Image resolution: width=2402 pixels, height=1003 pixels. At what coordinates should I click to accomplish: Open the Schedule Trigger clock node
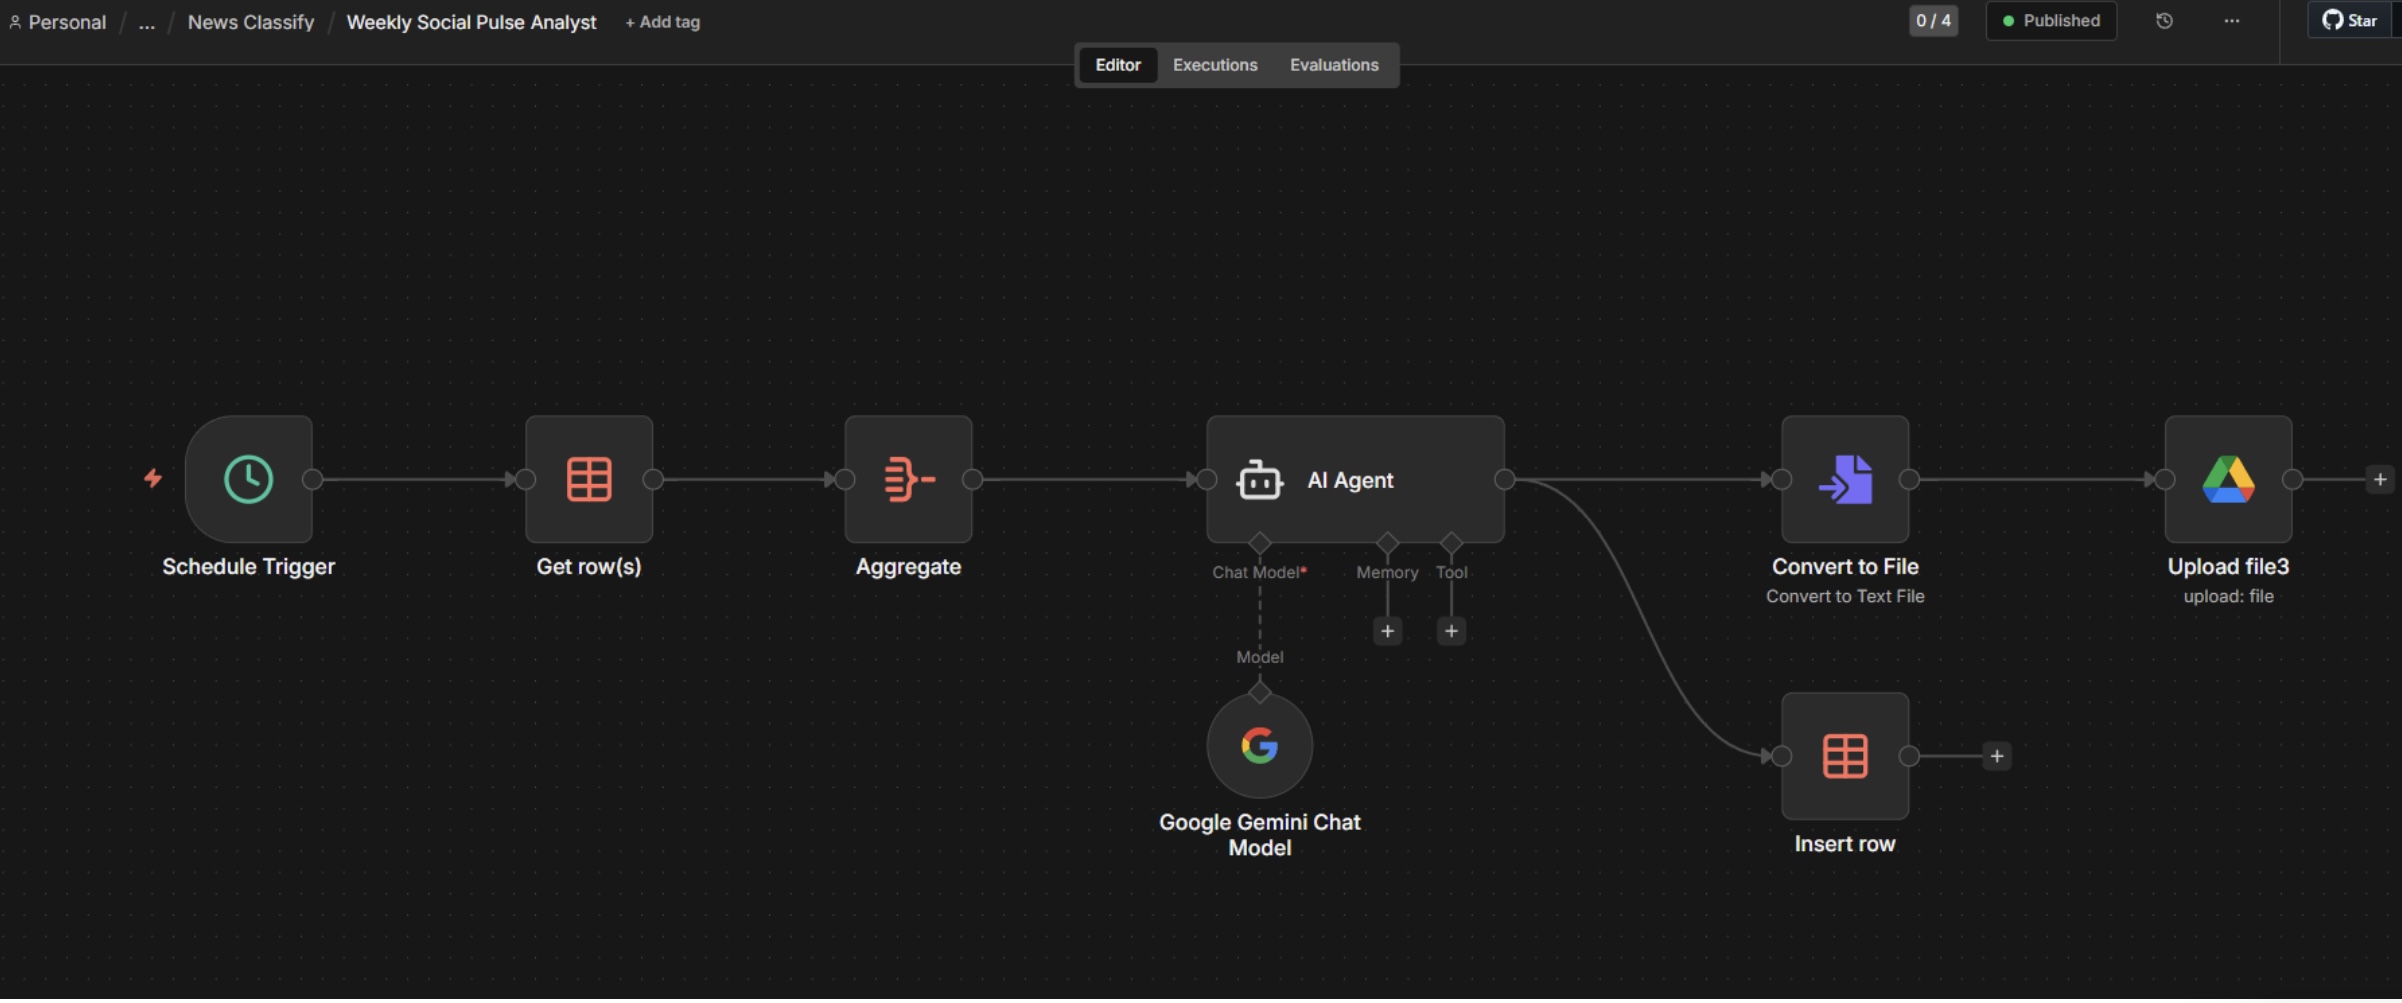(249, 479)
